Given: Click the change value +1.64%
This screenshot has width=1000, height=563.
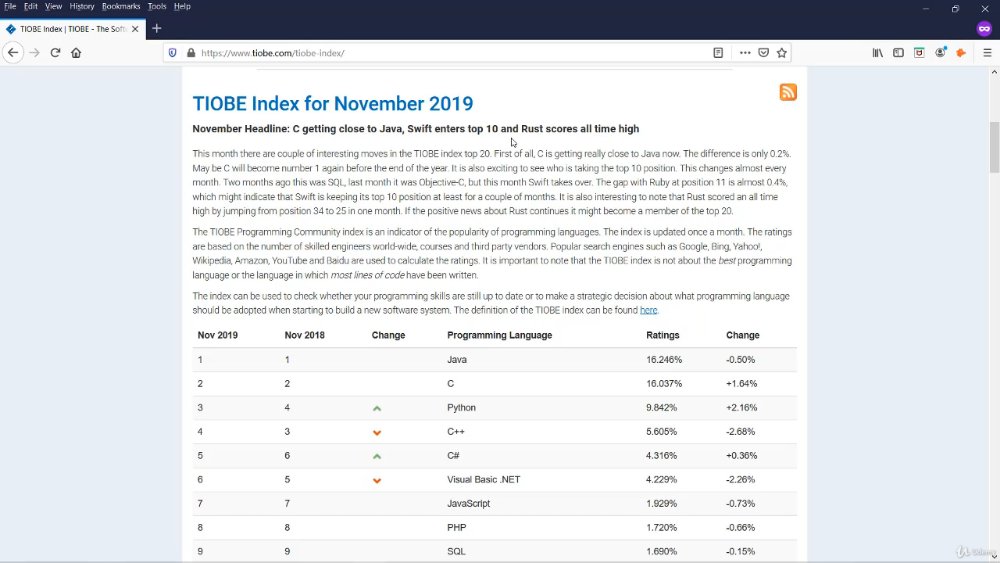Looking at the screenshot, I should pyautogui.click(x=741, y=384).
